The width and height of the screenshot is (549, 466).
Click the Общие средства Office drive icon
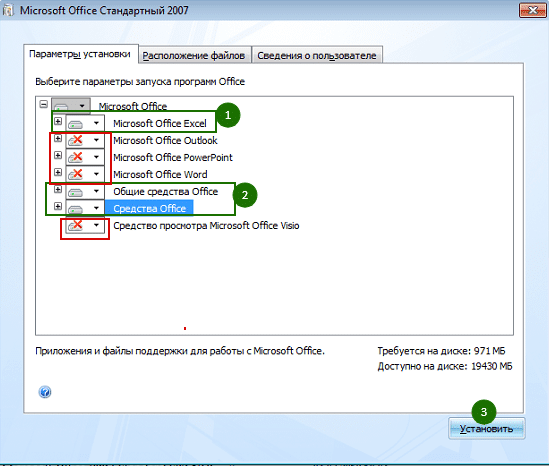click(x=75, y=192)
